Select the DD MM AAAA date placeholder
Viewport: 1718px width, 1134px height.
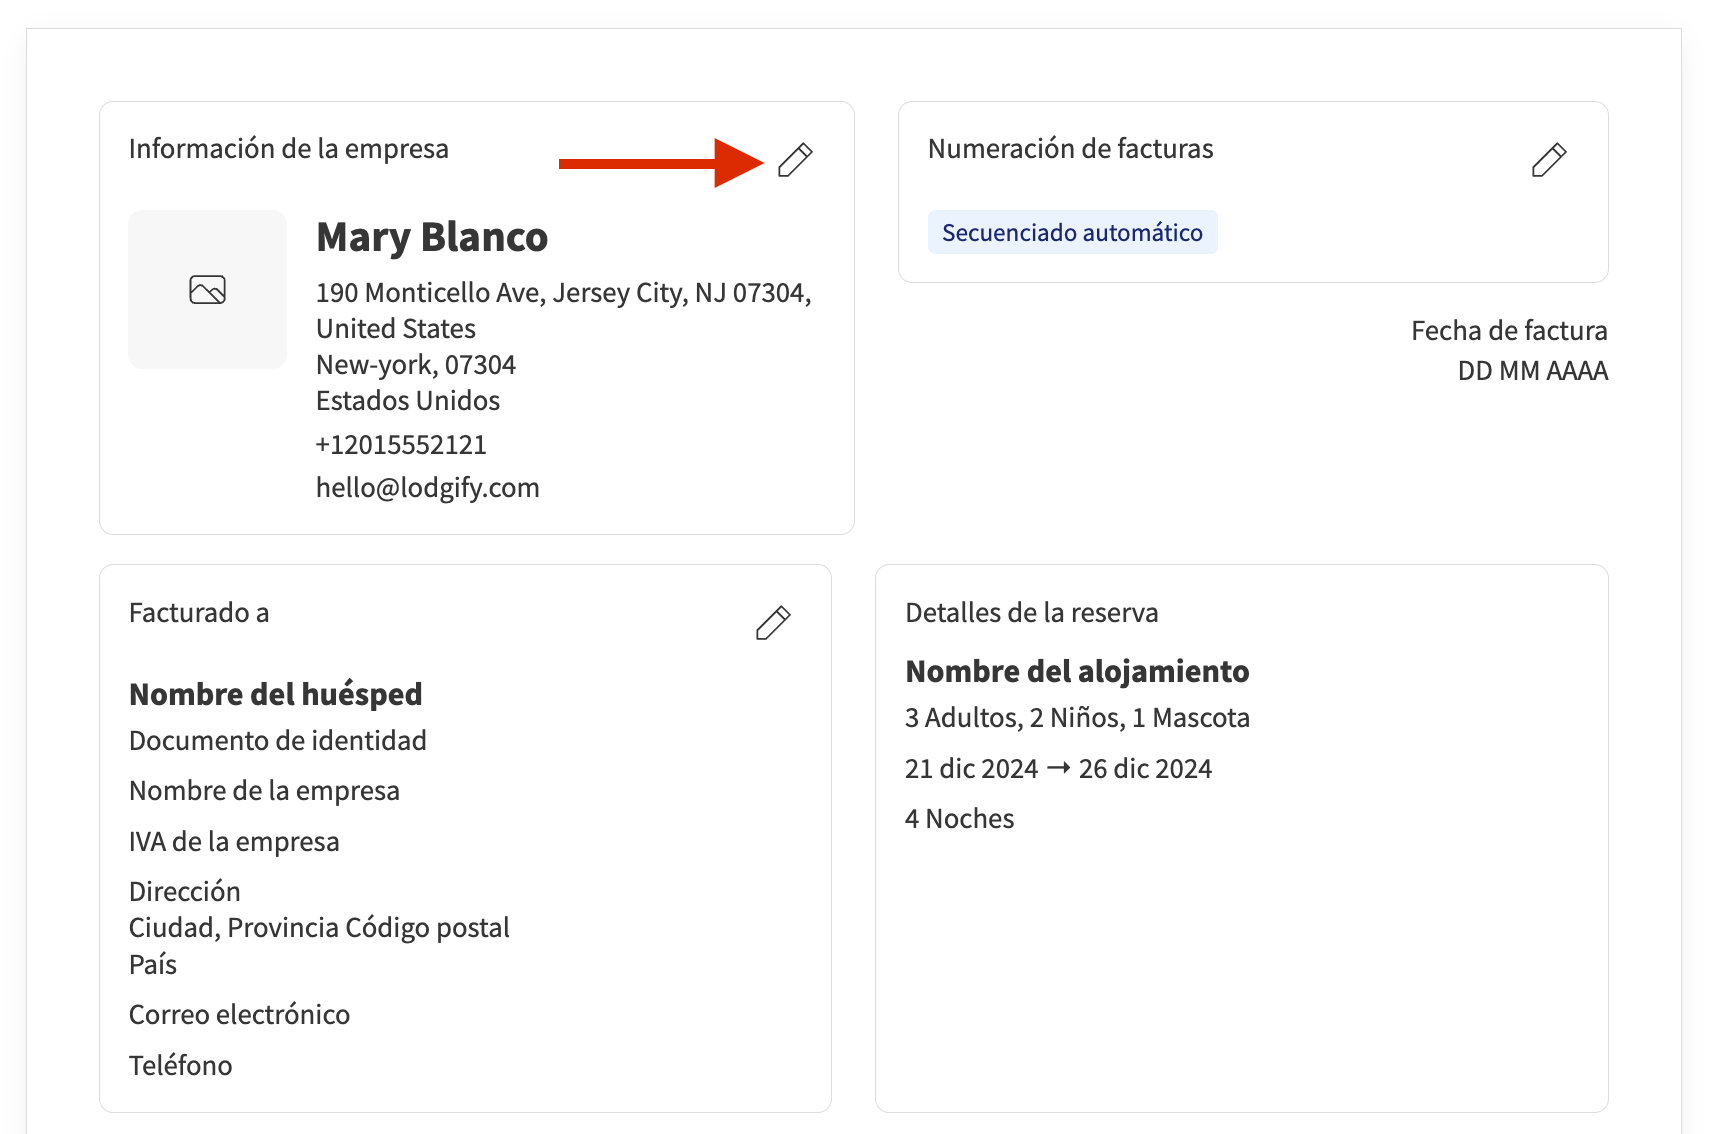[1532, 371]
